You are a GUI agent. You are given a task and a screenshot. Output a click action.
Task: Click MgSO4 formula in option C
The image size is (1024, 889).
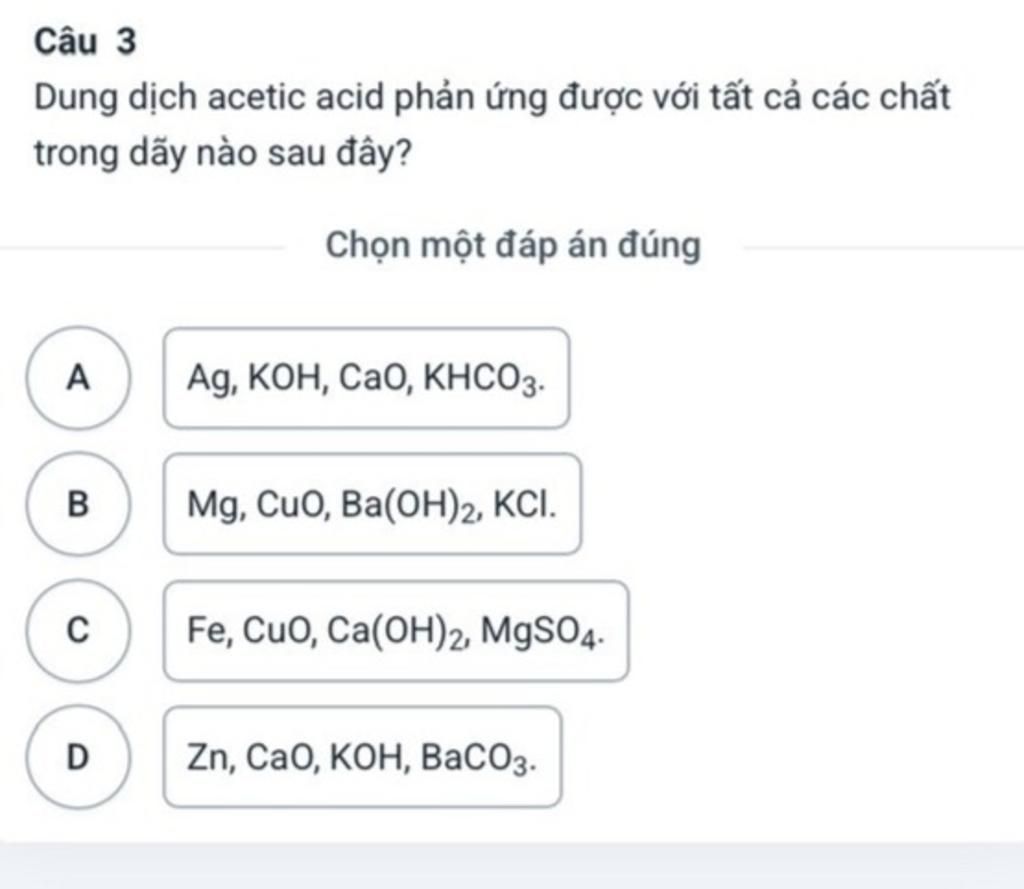click(541, 632)
